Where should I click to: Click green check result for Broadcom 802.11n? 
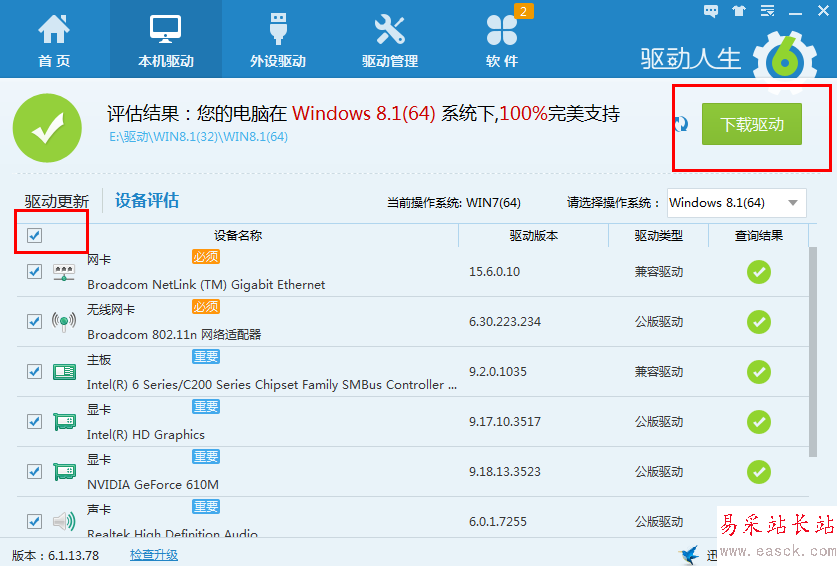(759, 322)
